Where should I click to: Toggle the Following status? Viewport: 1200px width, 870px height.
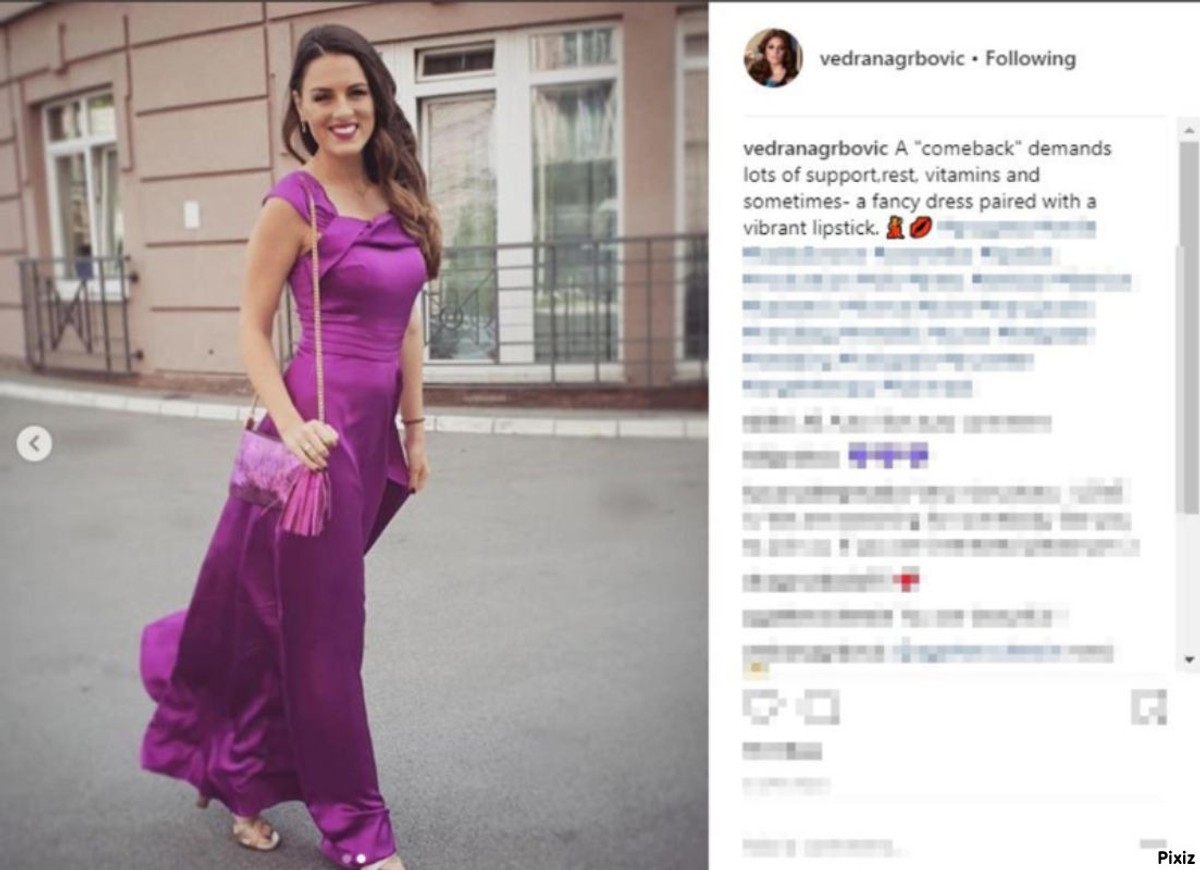click(1031, 58)
